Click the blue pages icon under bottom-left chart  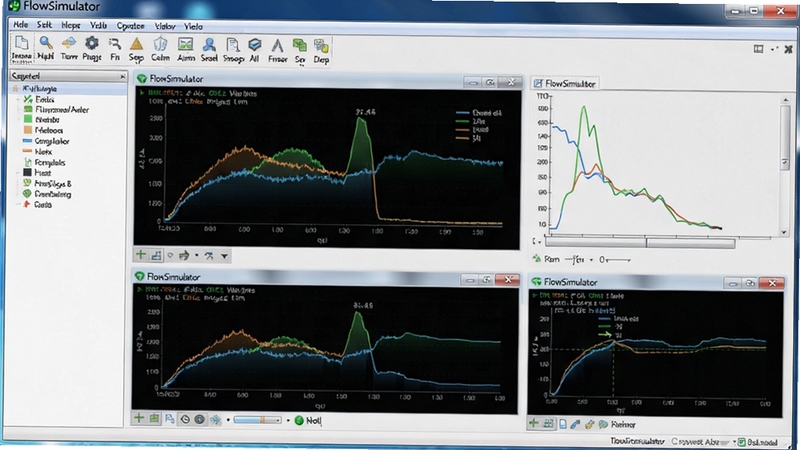click(x=169, y=419)
